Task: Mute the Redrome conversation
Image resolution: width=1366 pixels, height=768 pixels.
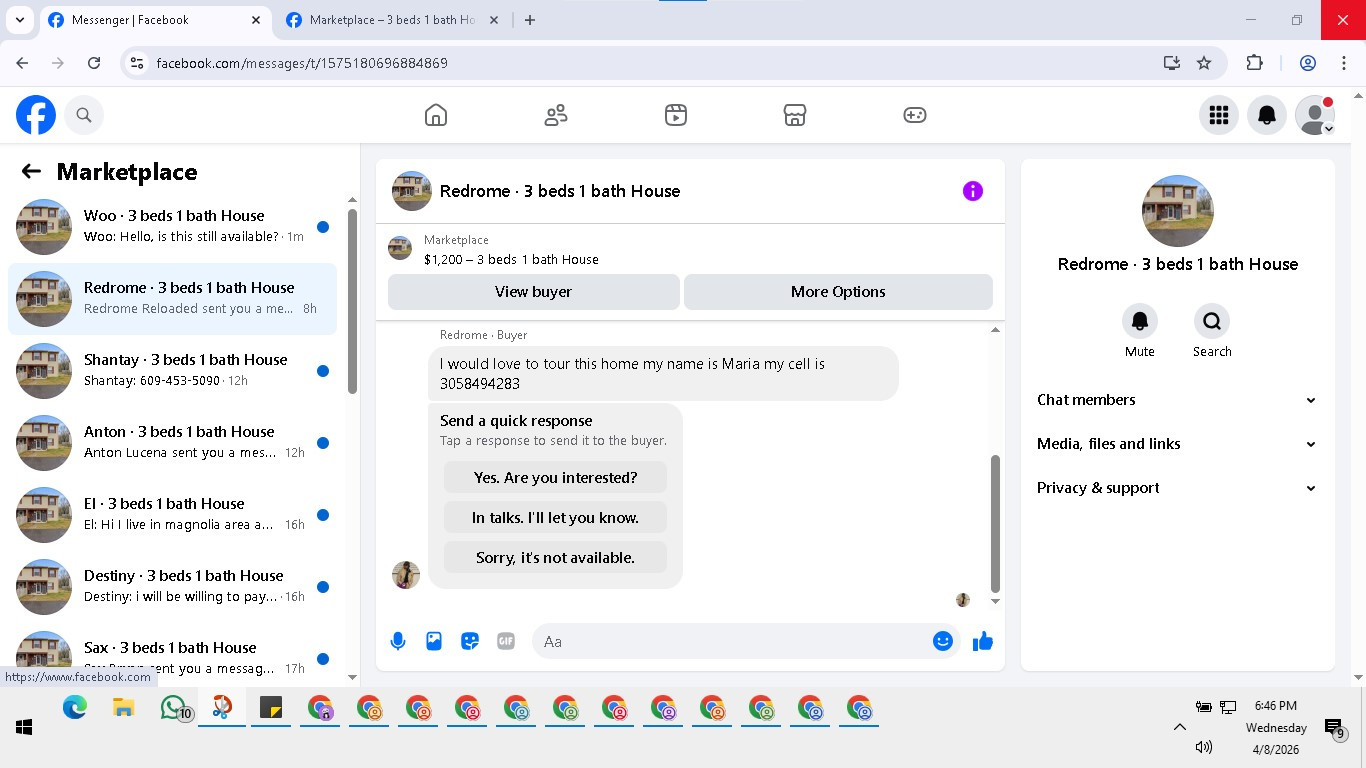Action: point(1140,321)
